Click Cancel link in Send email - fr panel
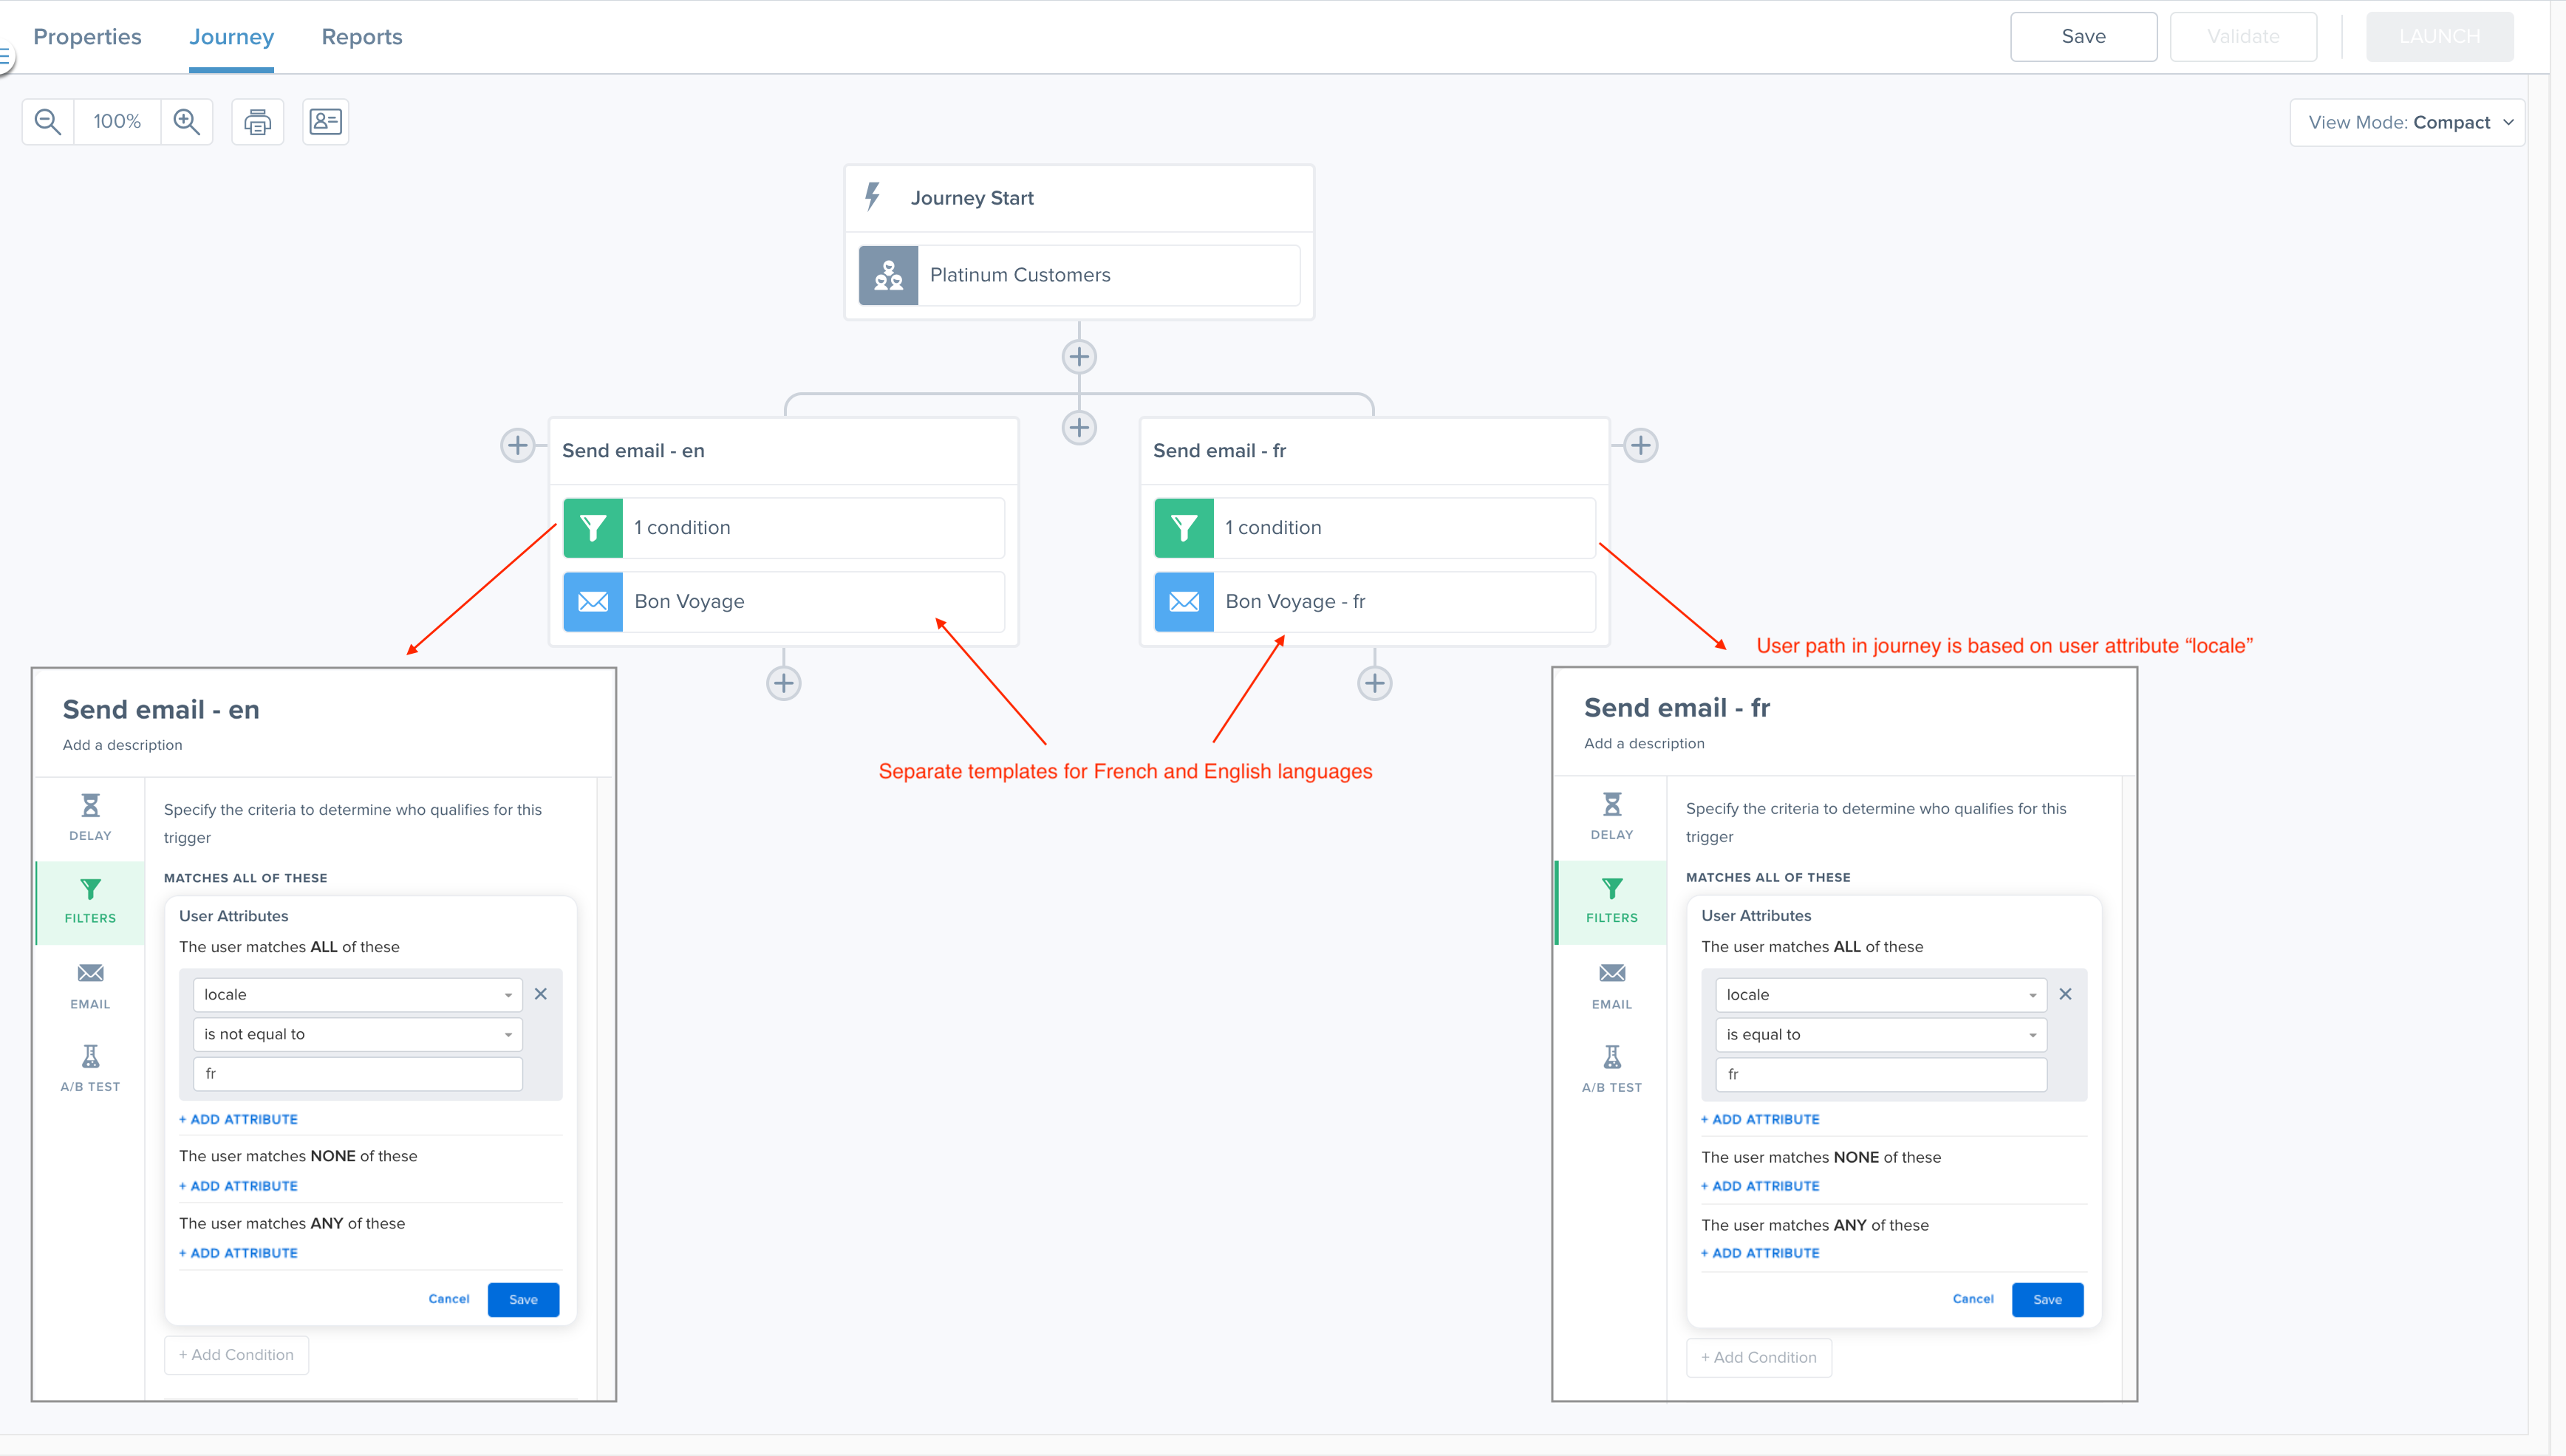The image size is (2566, 1456). point(1972,1299)
